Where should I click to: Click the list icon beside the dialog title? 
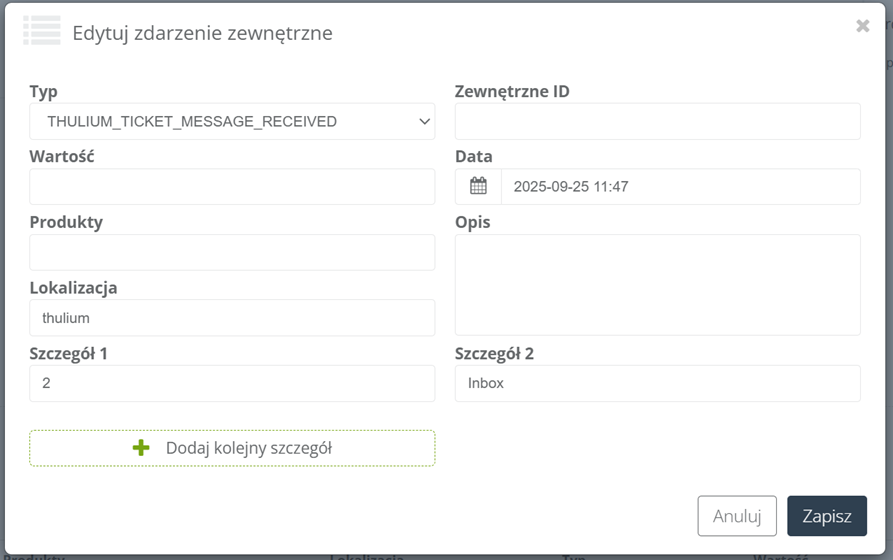click(x=42, y=31)
